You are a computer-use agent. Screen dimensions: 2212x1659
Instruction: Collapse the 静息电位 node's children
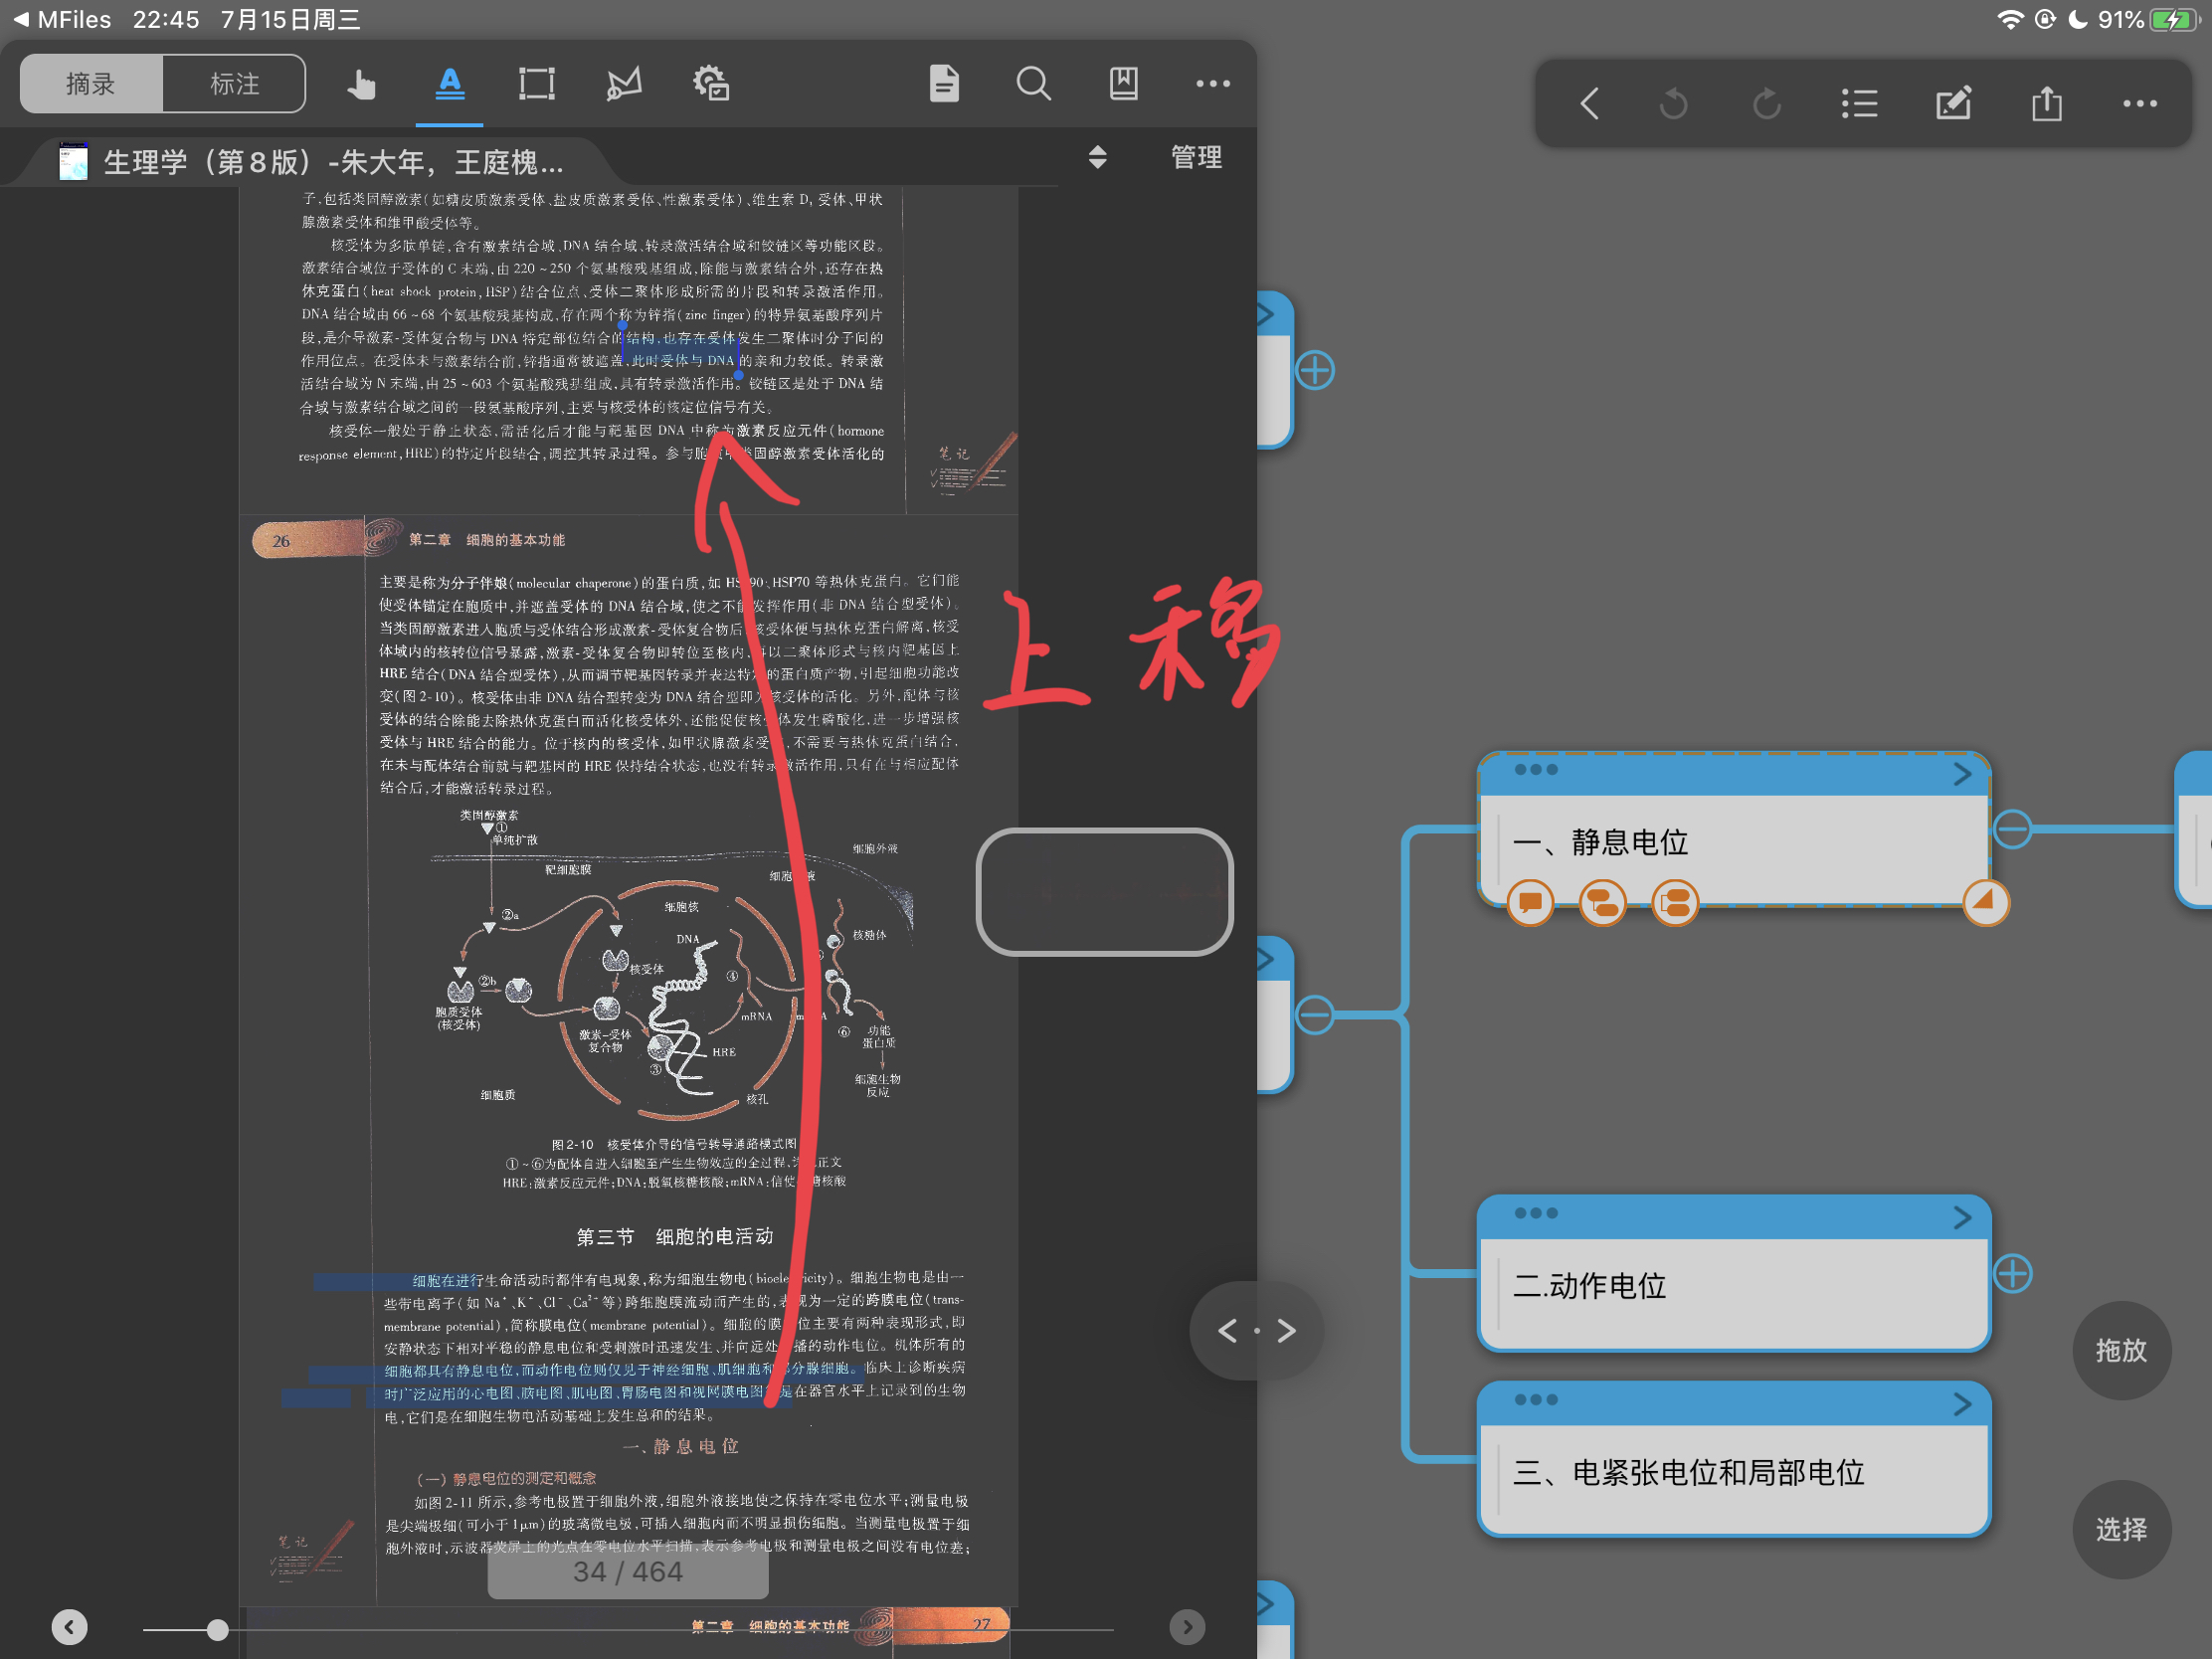coord(2012,829)
